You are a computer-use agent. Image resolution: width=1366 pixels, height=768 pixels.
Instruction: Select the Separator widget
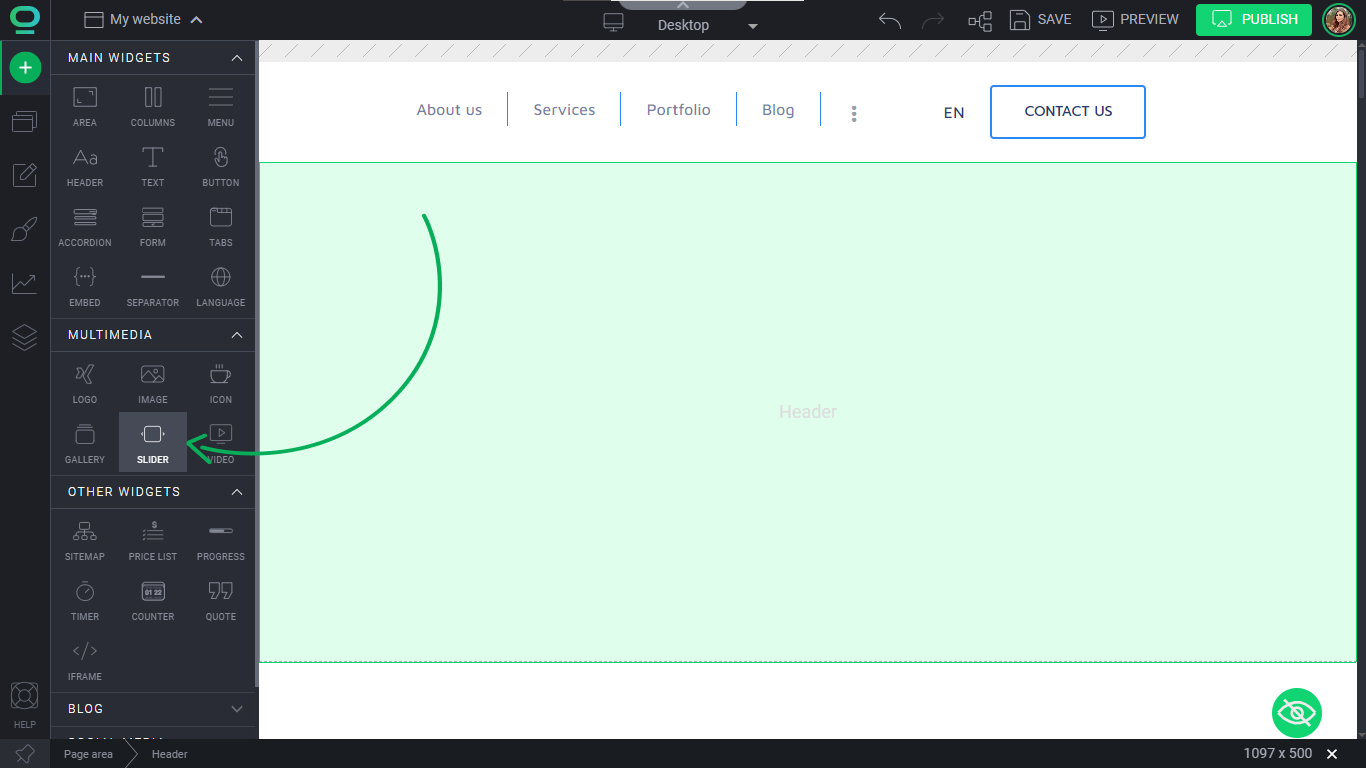click(x=153, y=286)
